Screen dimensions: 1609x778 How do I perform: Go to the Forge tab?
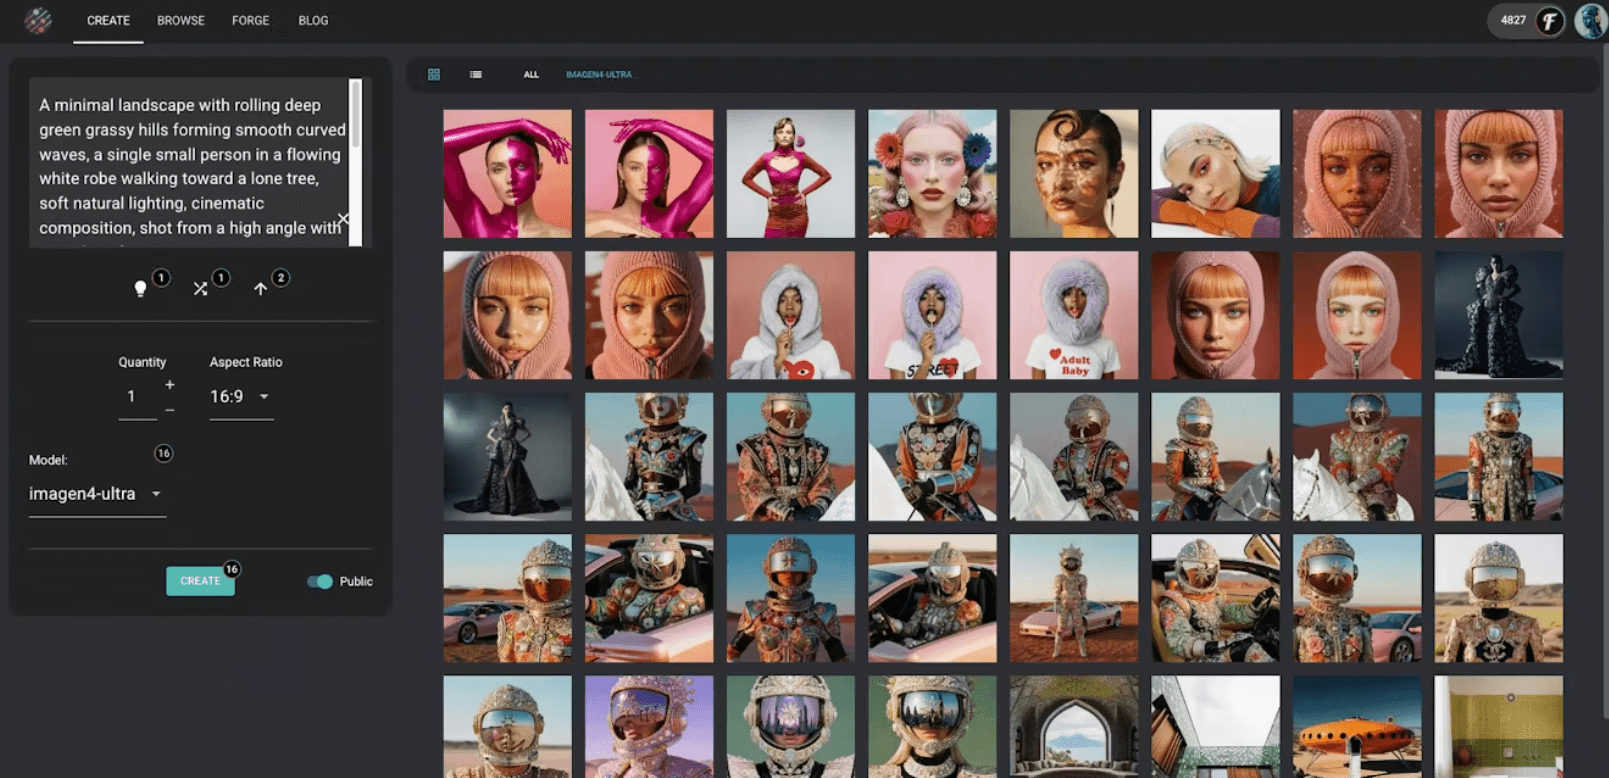coord(250,21)
